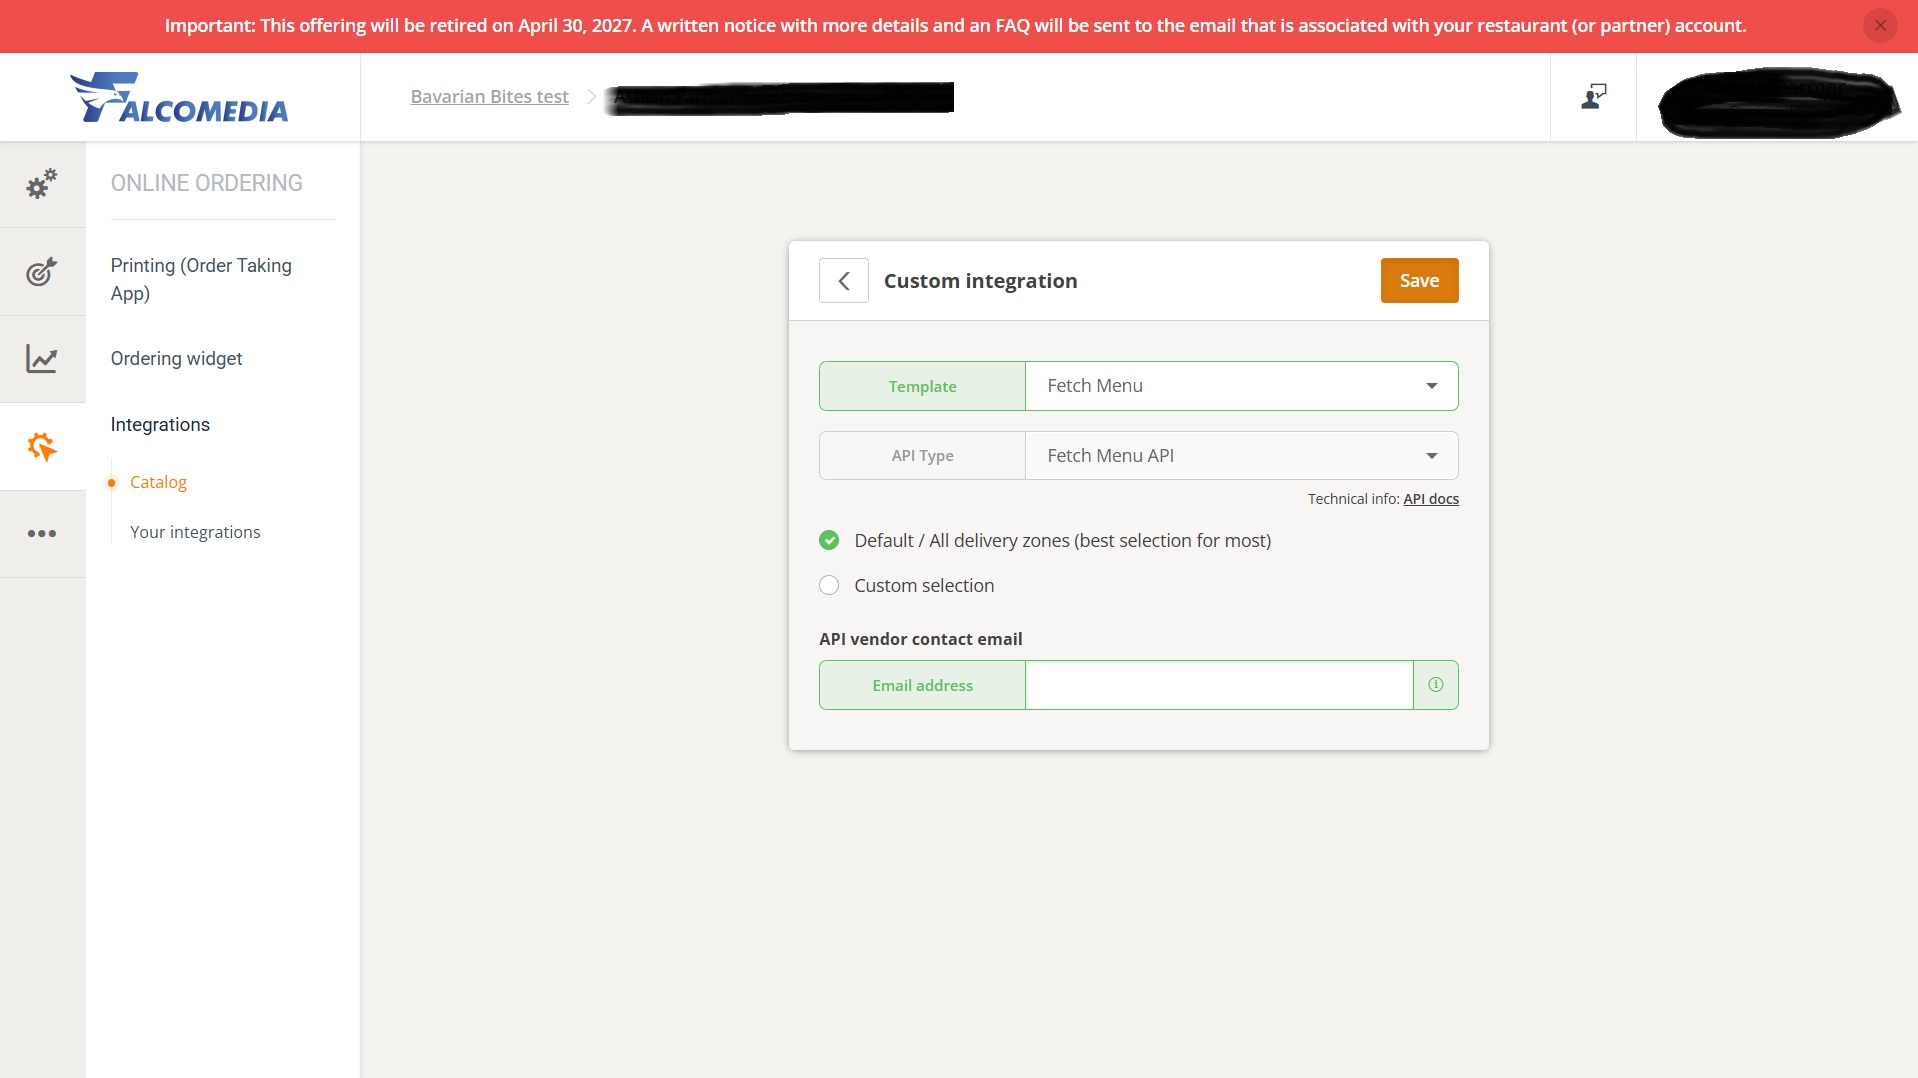Save the custom integration
The width and height of the screenshot is (1918, 1078).
[x=1419, y=281]
